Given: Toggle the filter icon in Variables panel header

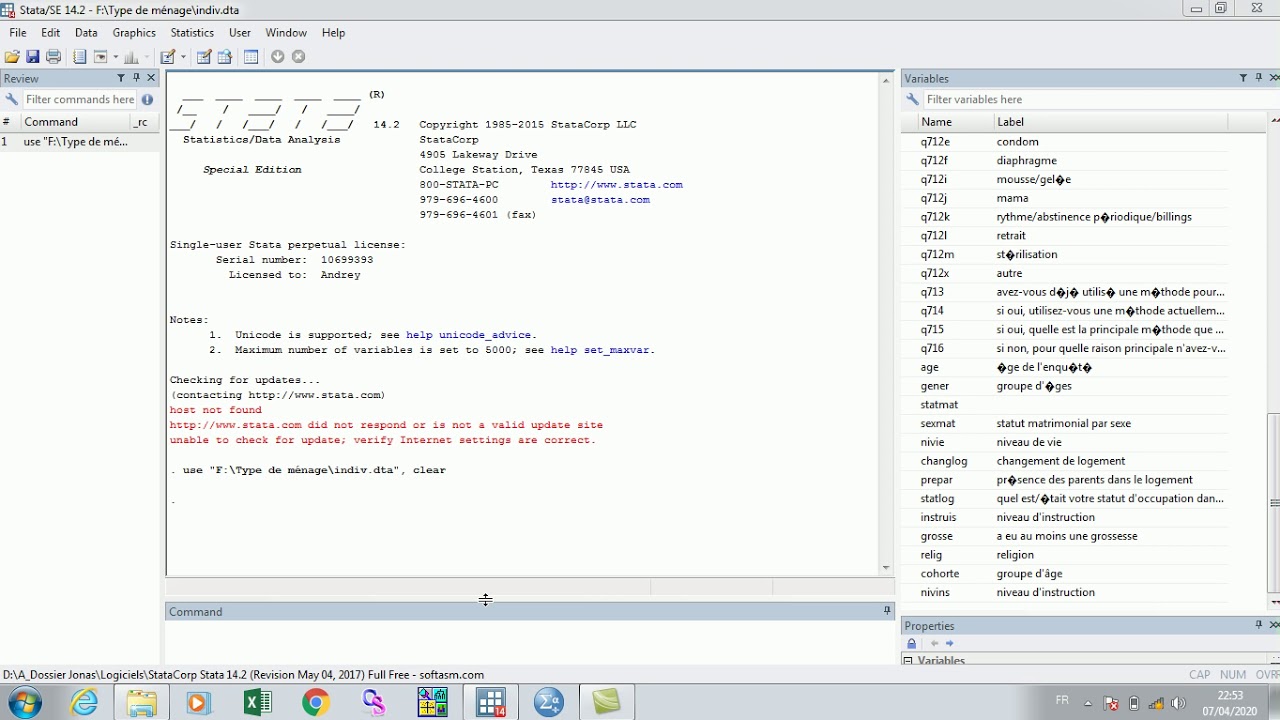Looking at the screenshot, I should pos(1243,78).
